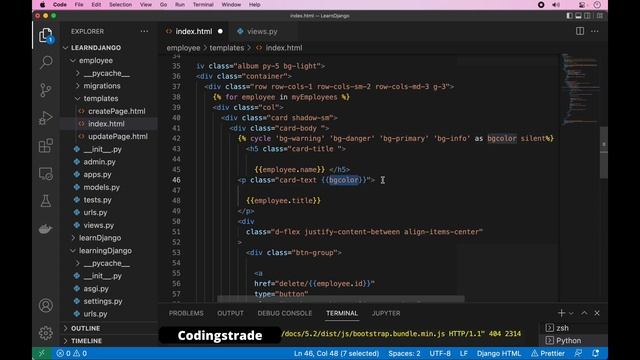Click Prettier formatter status
The height and width of the screenshot is (360, 640).
547,353
